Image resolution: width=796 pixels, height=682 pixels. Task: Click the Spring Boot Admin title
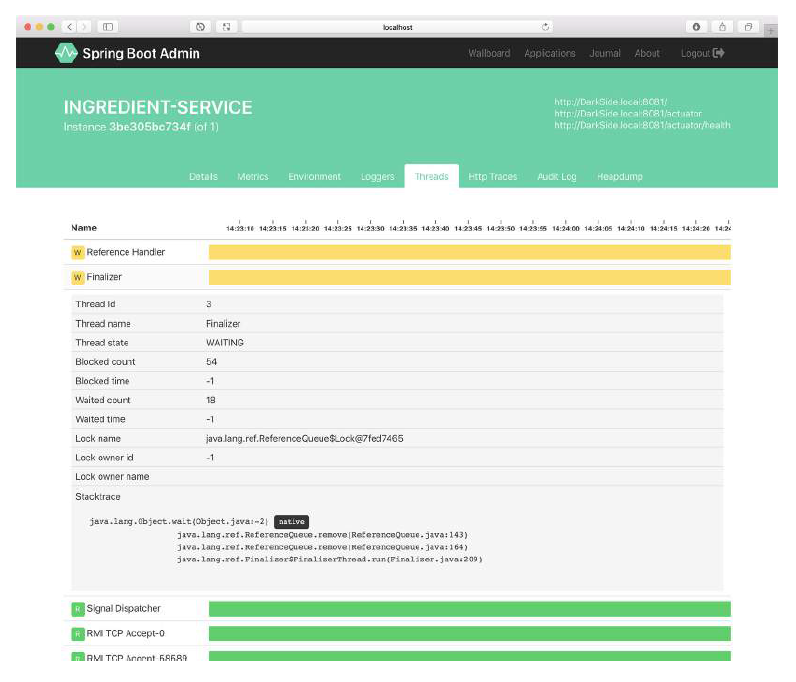141,53
